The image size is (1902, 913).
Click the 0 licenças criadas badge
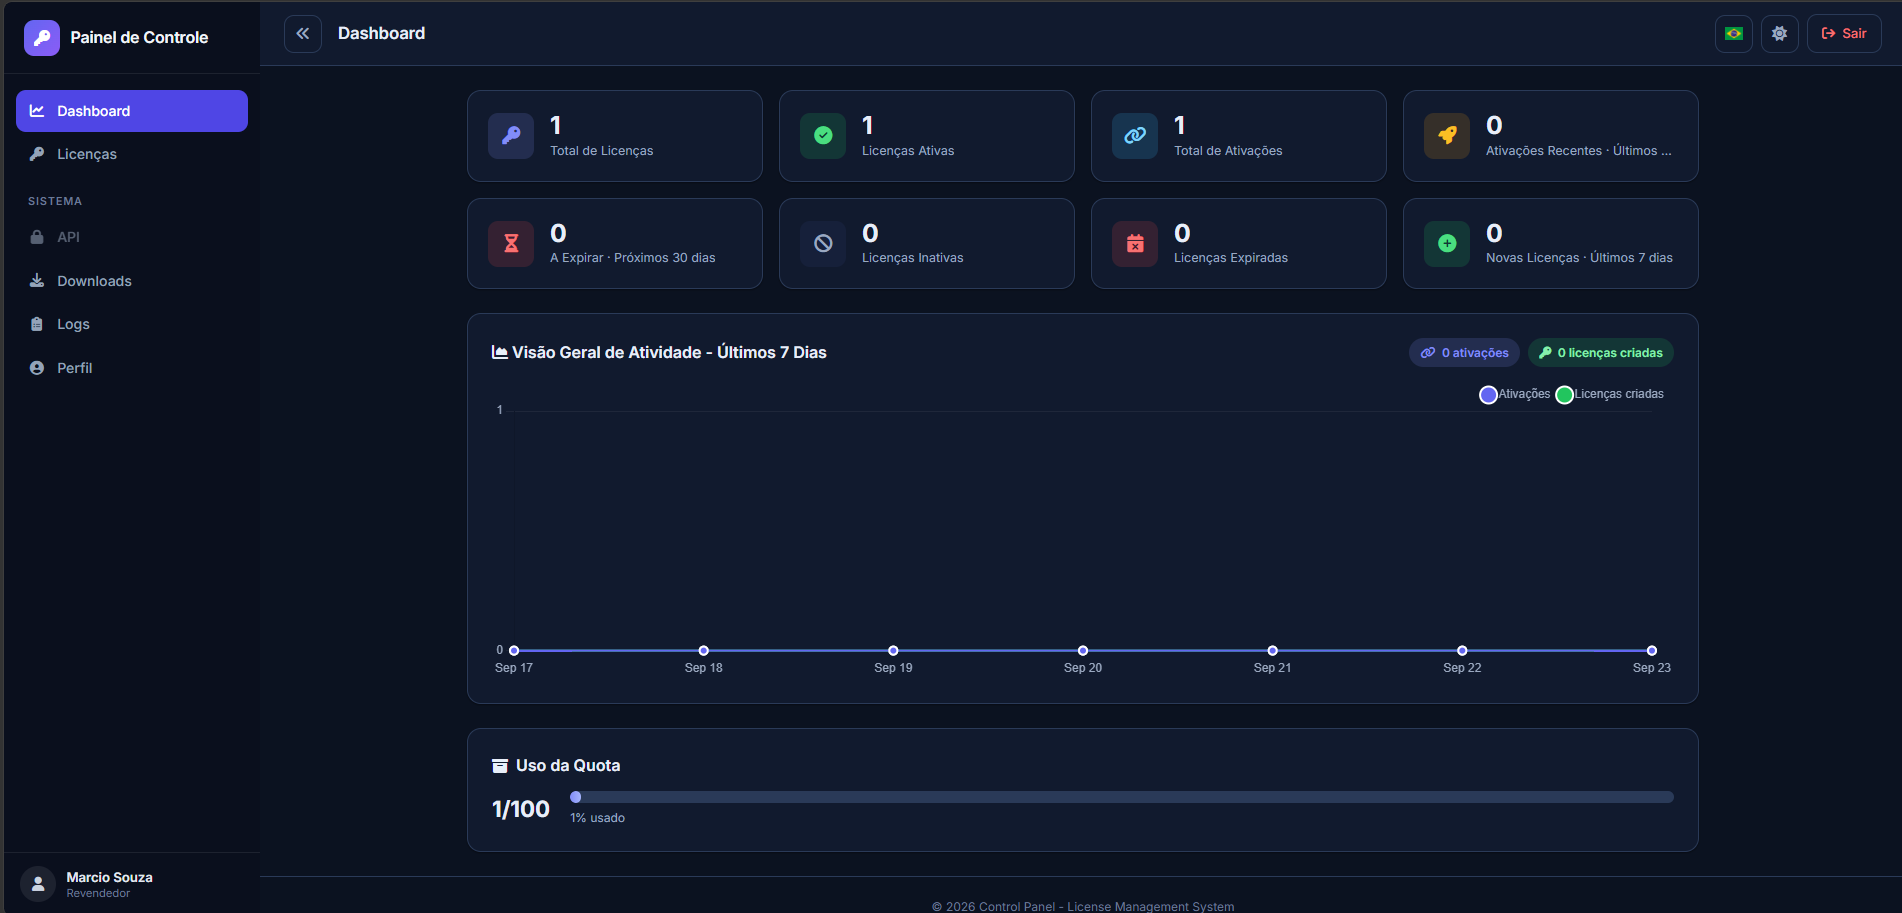tap(1600, 353)
